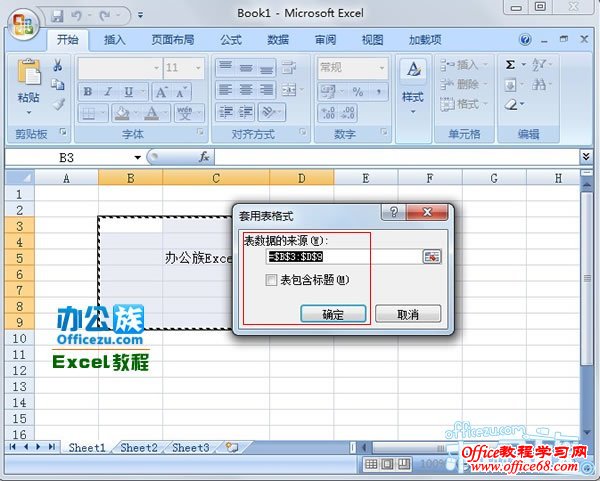Screen dimensions: 600x481
Task: Click the 取消 button in dialog
Action: pos(408,315)
